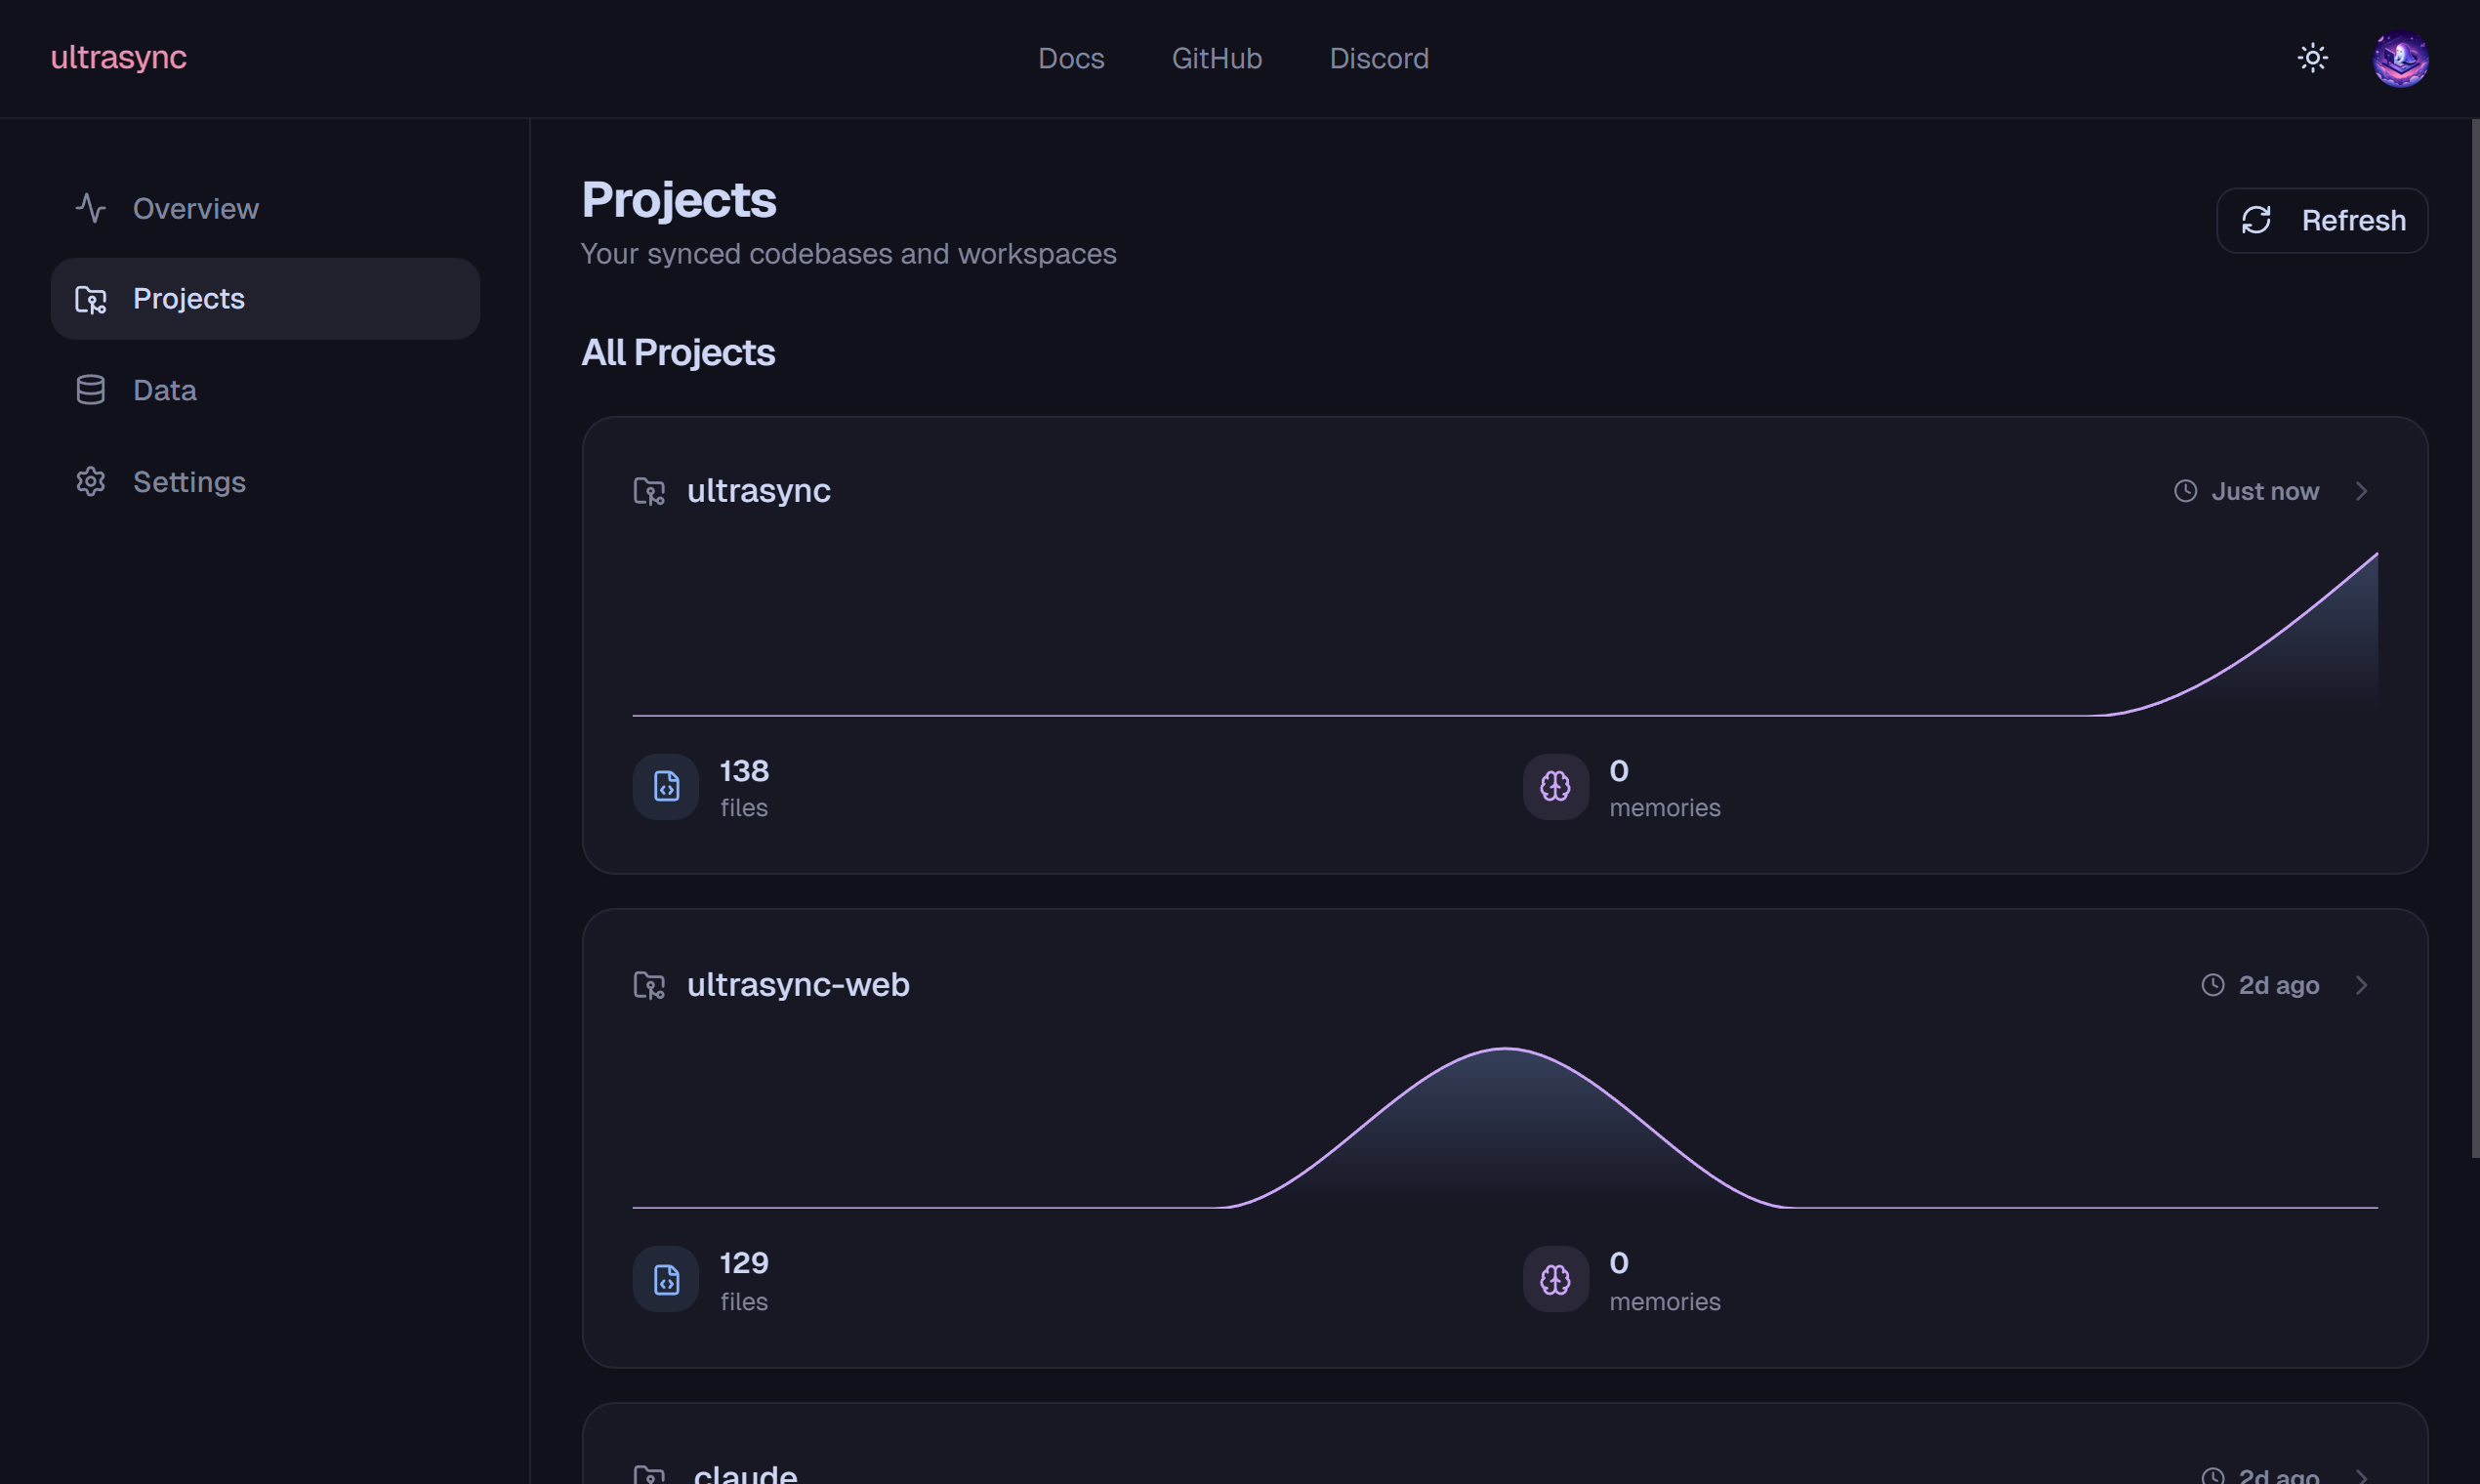Open the user avatar menu
The image size is (2480, 1484).
click(2400, 59)
